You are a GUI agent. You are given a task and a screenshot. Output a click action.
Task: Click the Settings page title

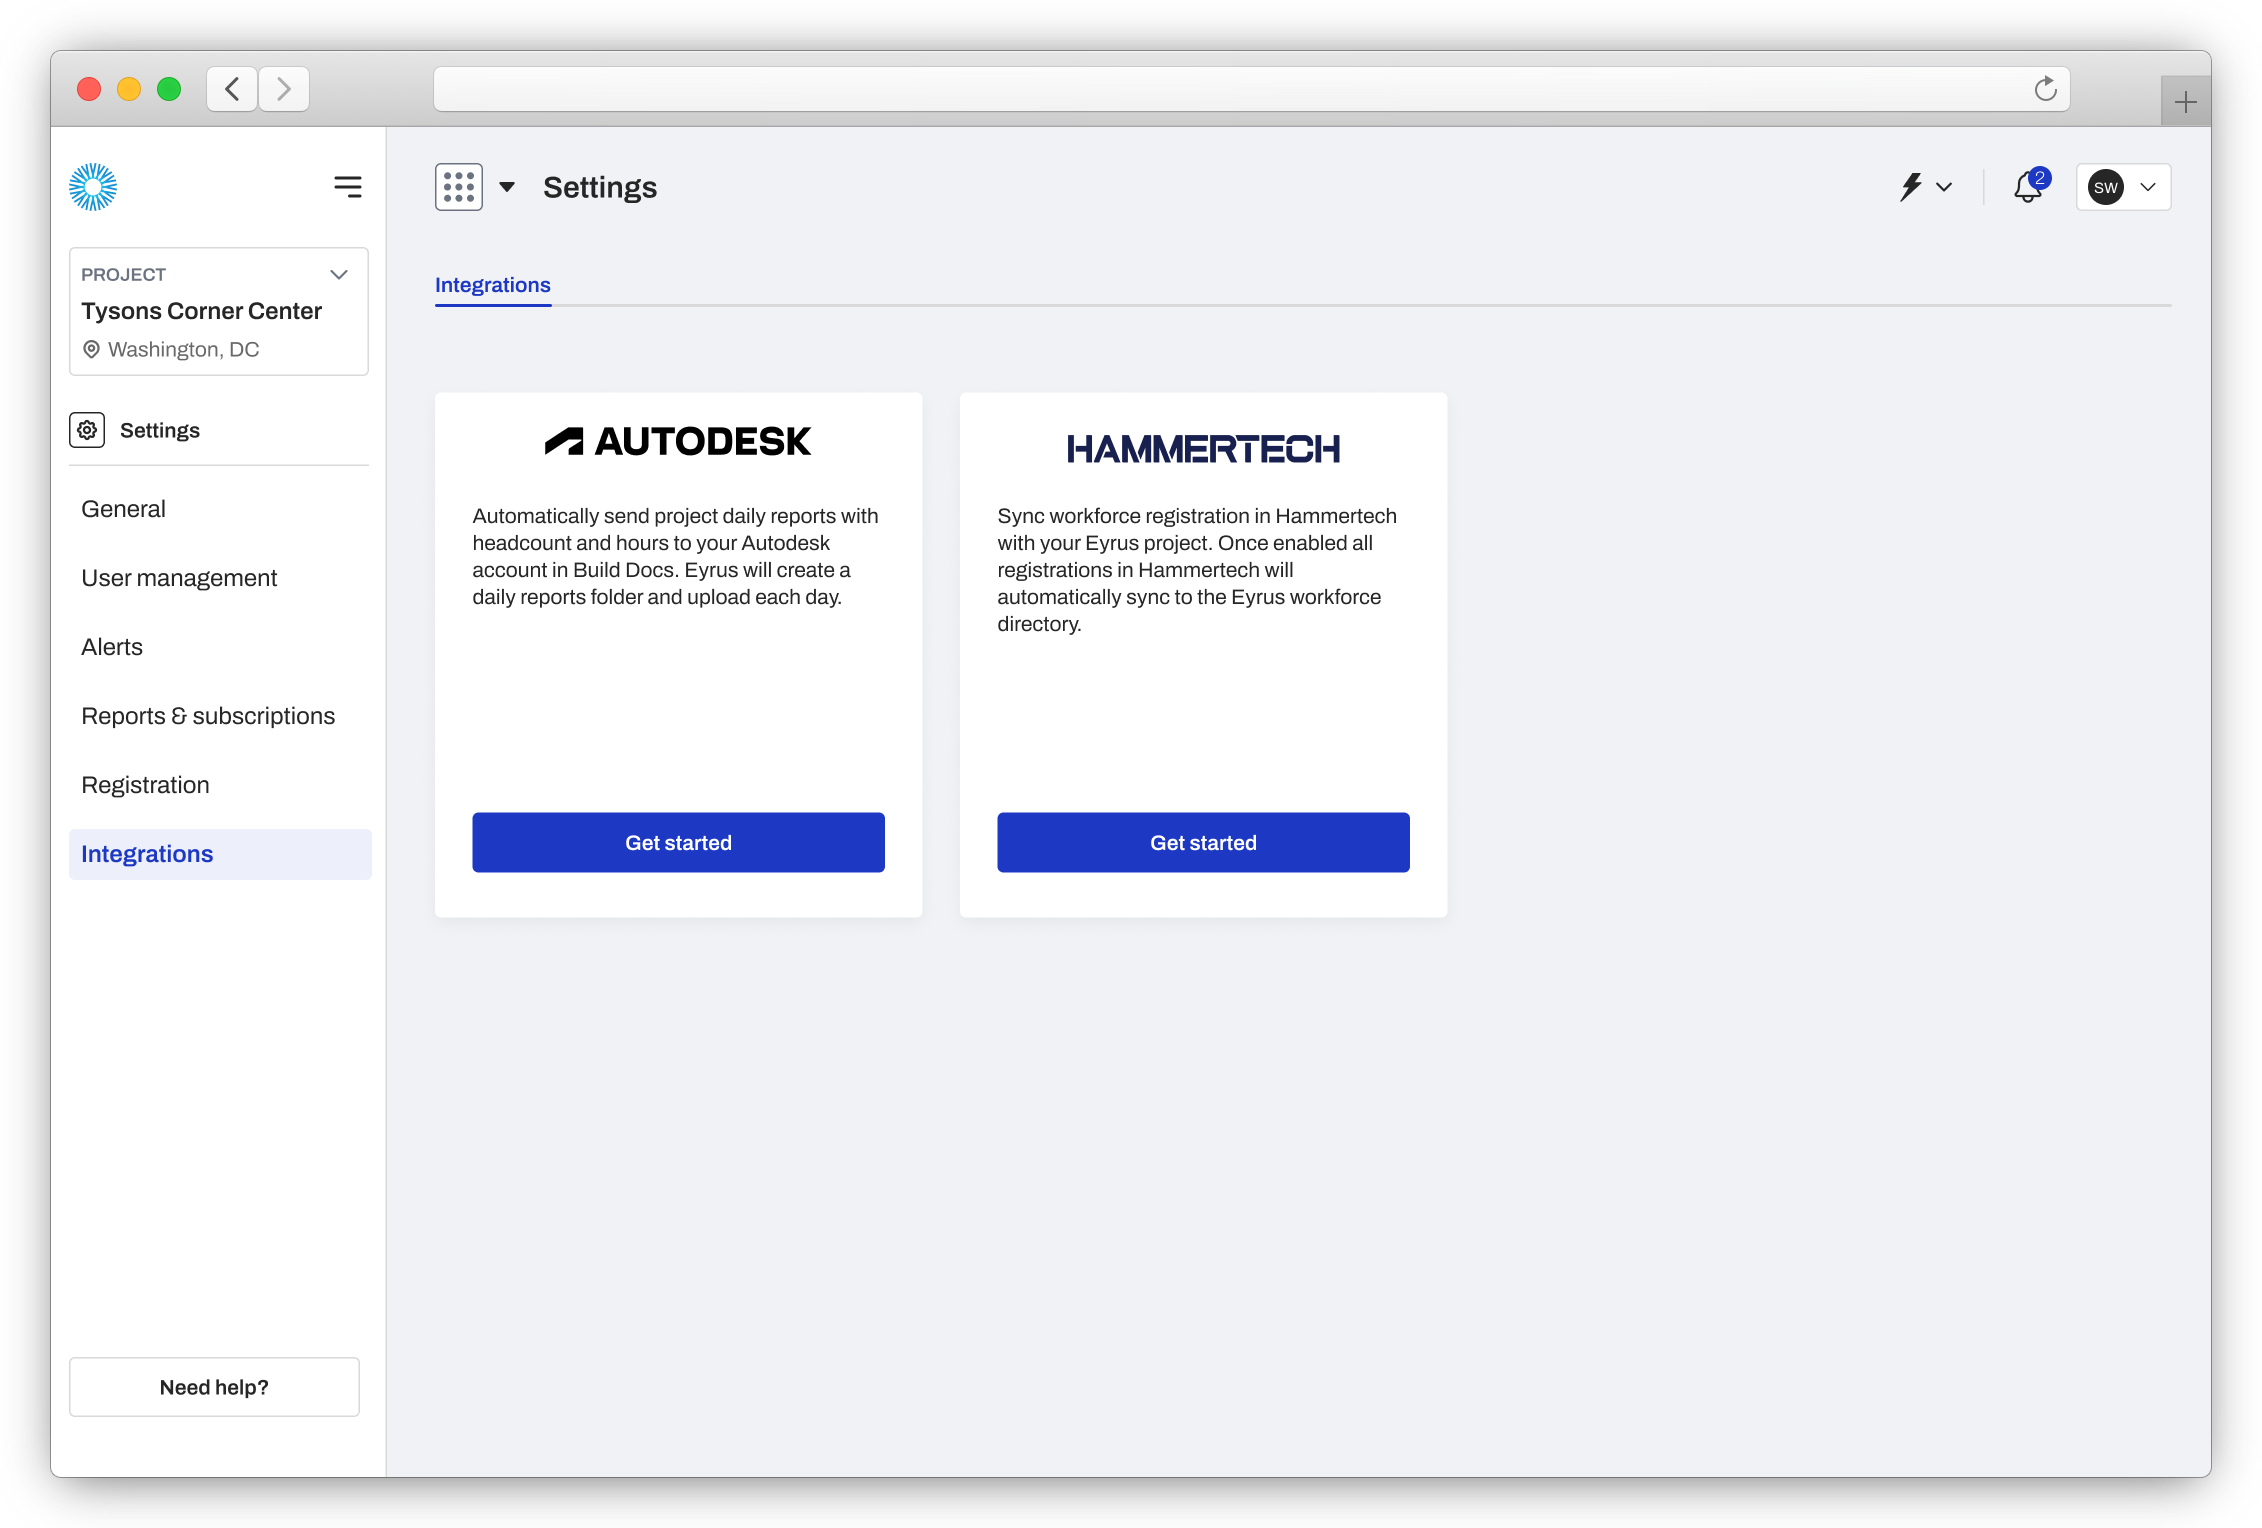pyautogui.click(x=600, y=187)
